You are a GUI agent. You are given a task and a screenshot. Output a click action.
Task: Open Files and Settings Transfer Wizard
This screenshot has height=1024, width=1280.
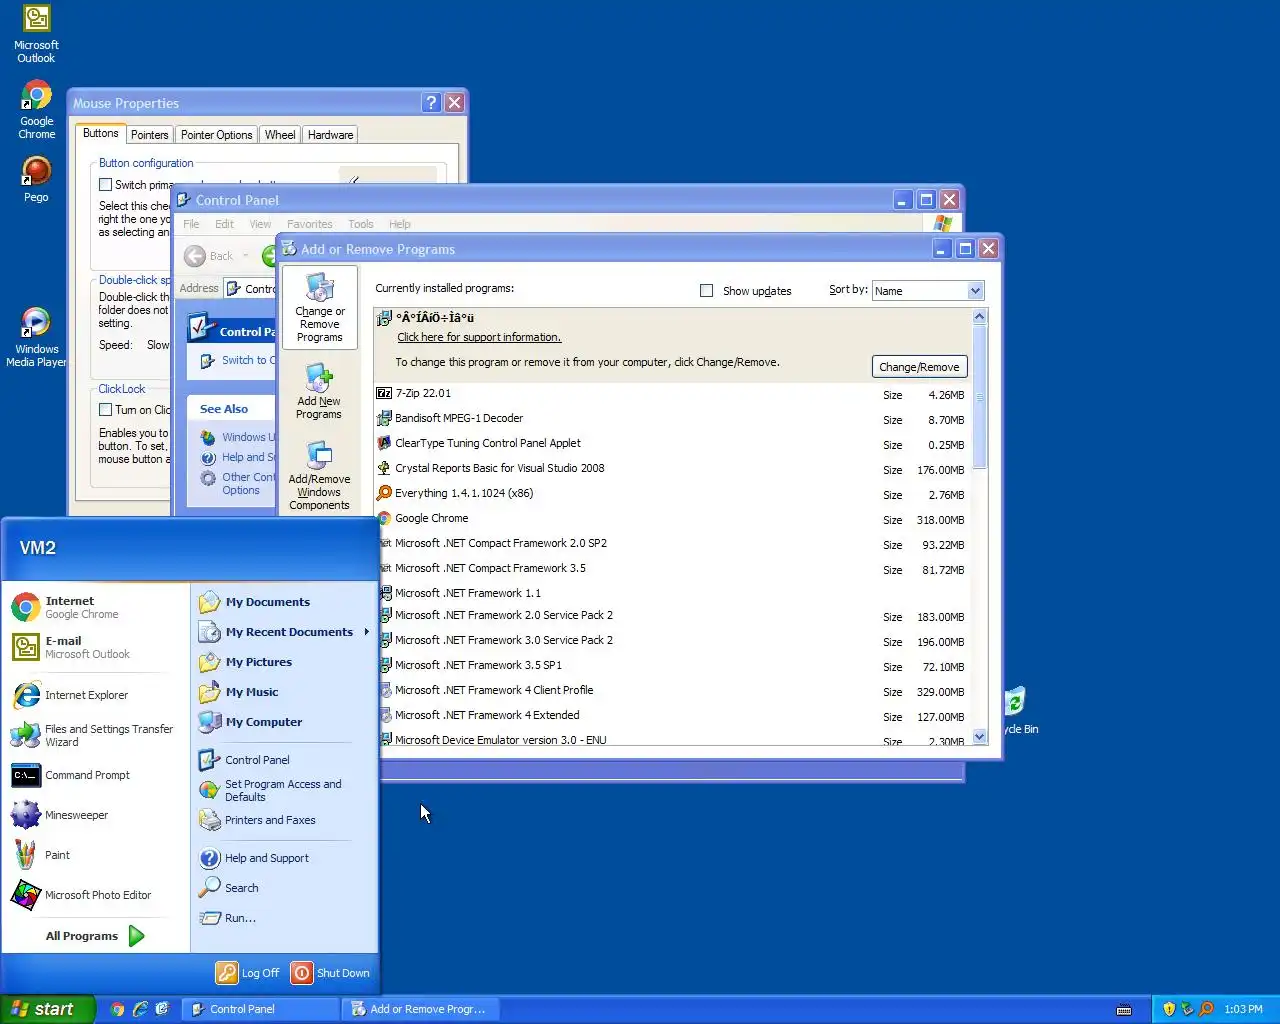point(96,735)
